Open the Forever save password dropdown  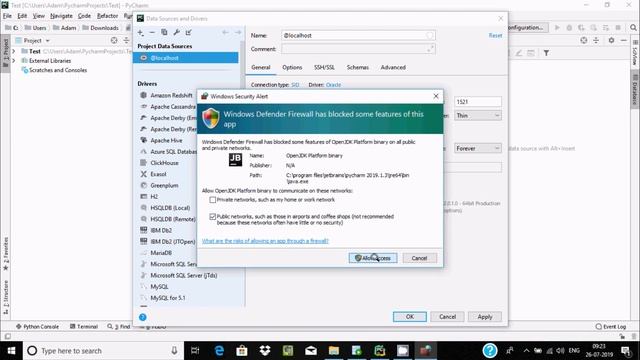coord(478,149)
